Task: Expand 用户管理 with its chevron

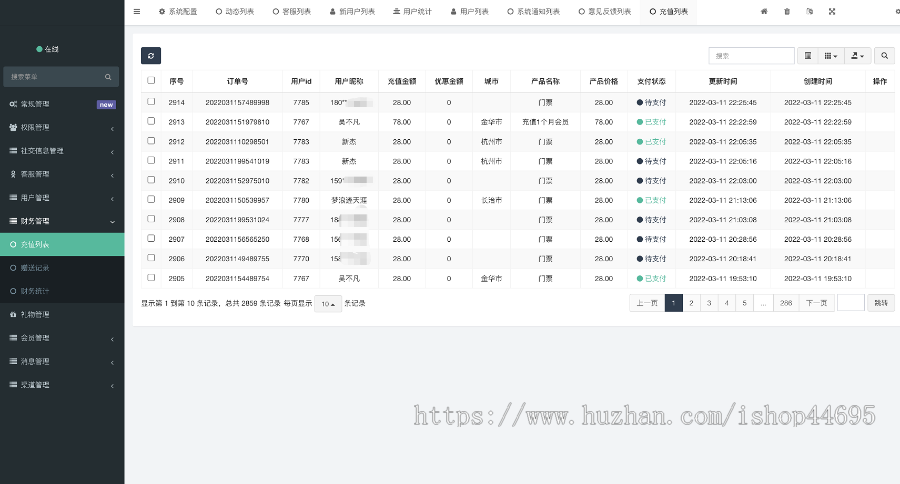Action: (x=112, y=199)
